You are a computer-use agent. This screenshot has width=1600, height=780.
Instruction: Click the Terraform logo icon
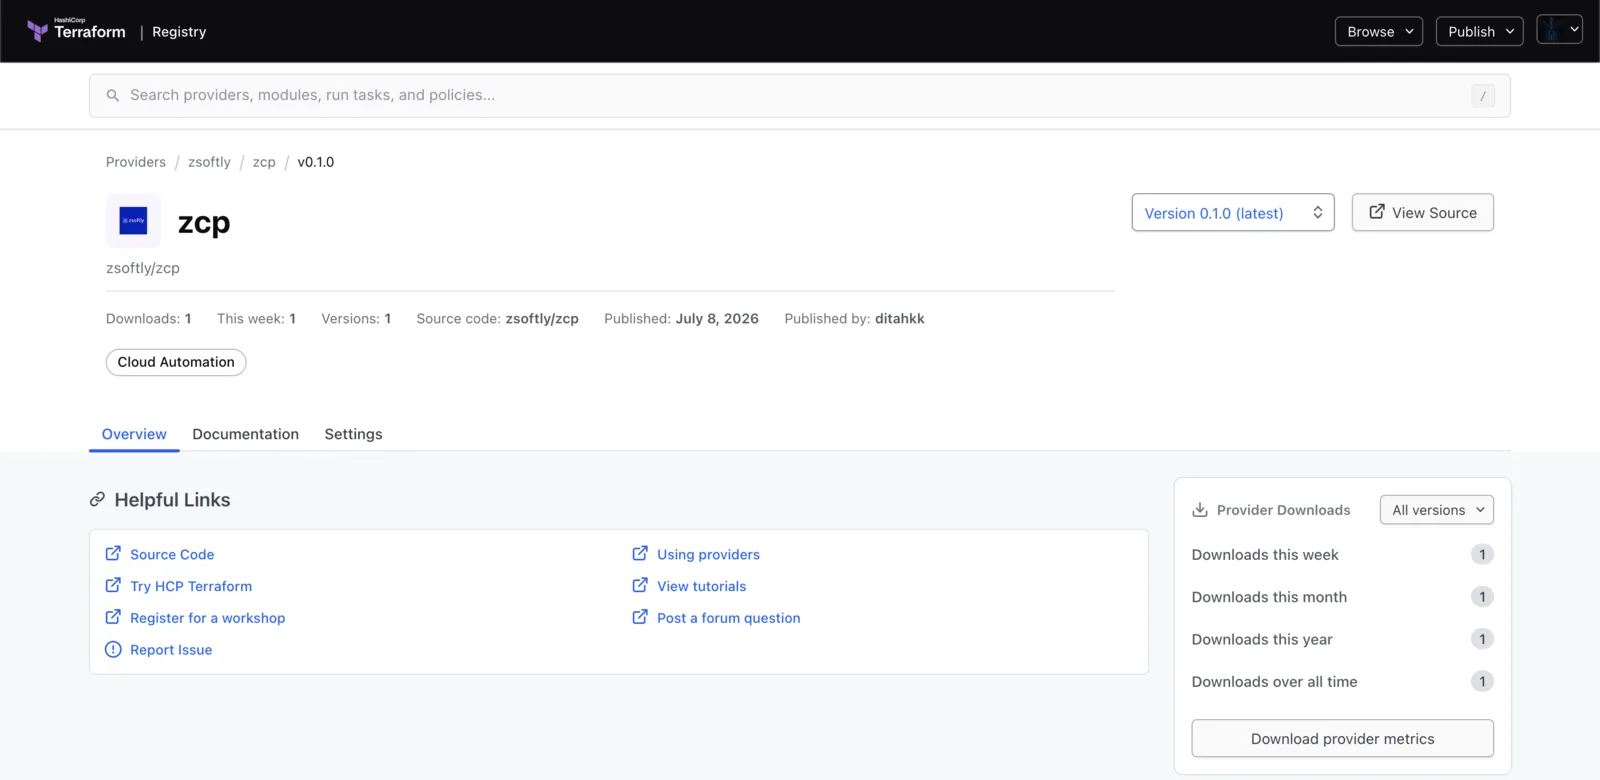point(37,31)
